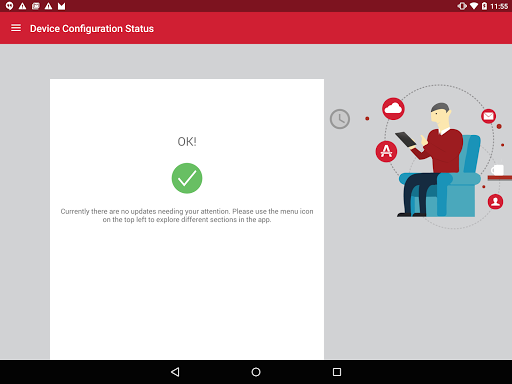Tap the Android home circle button
Viewport: 512px width, 384px height.
[x=256, y=372]
